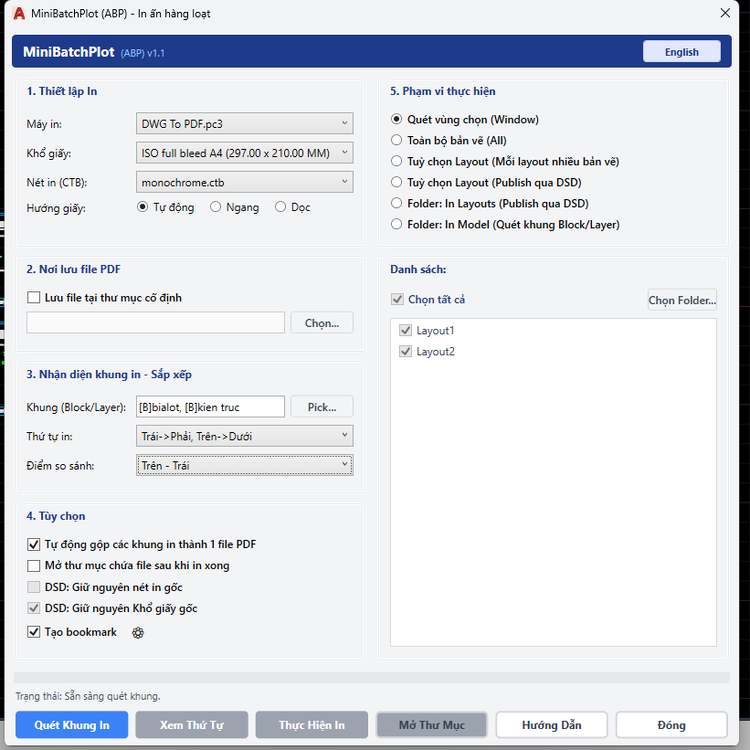Click the '5. Phạm vi thực hiện' heading
750x750 pixels.
click(x=442, y=91)
